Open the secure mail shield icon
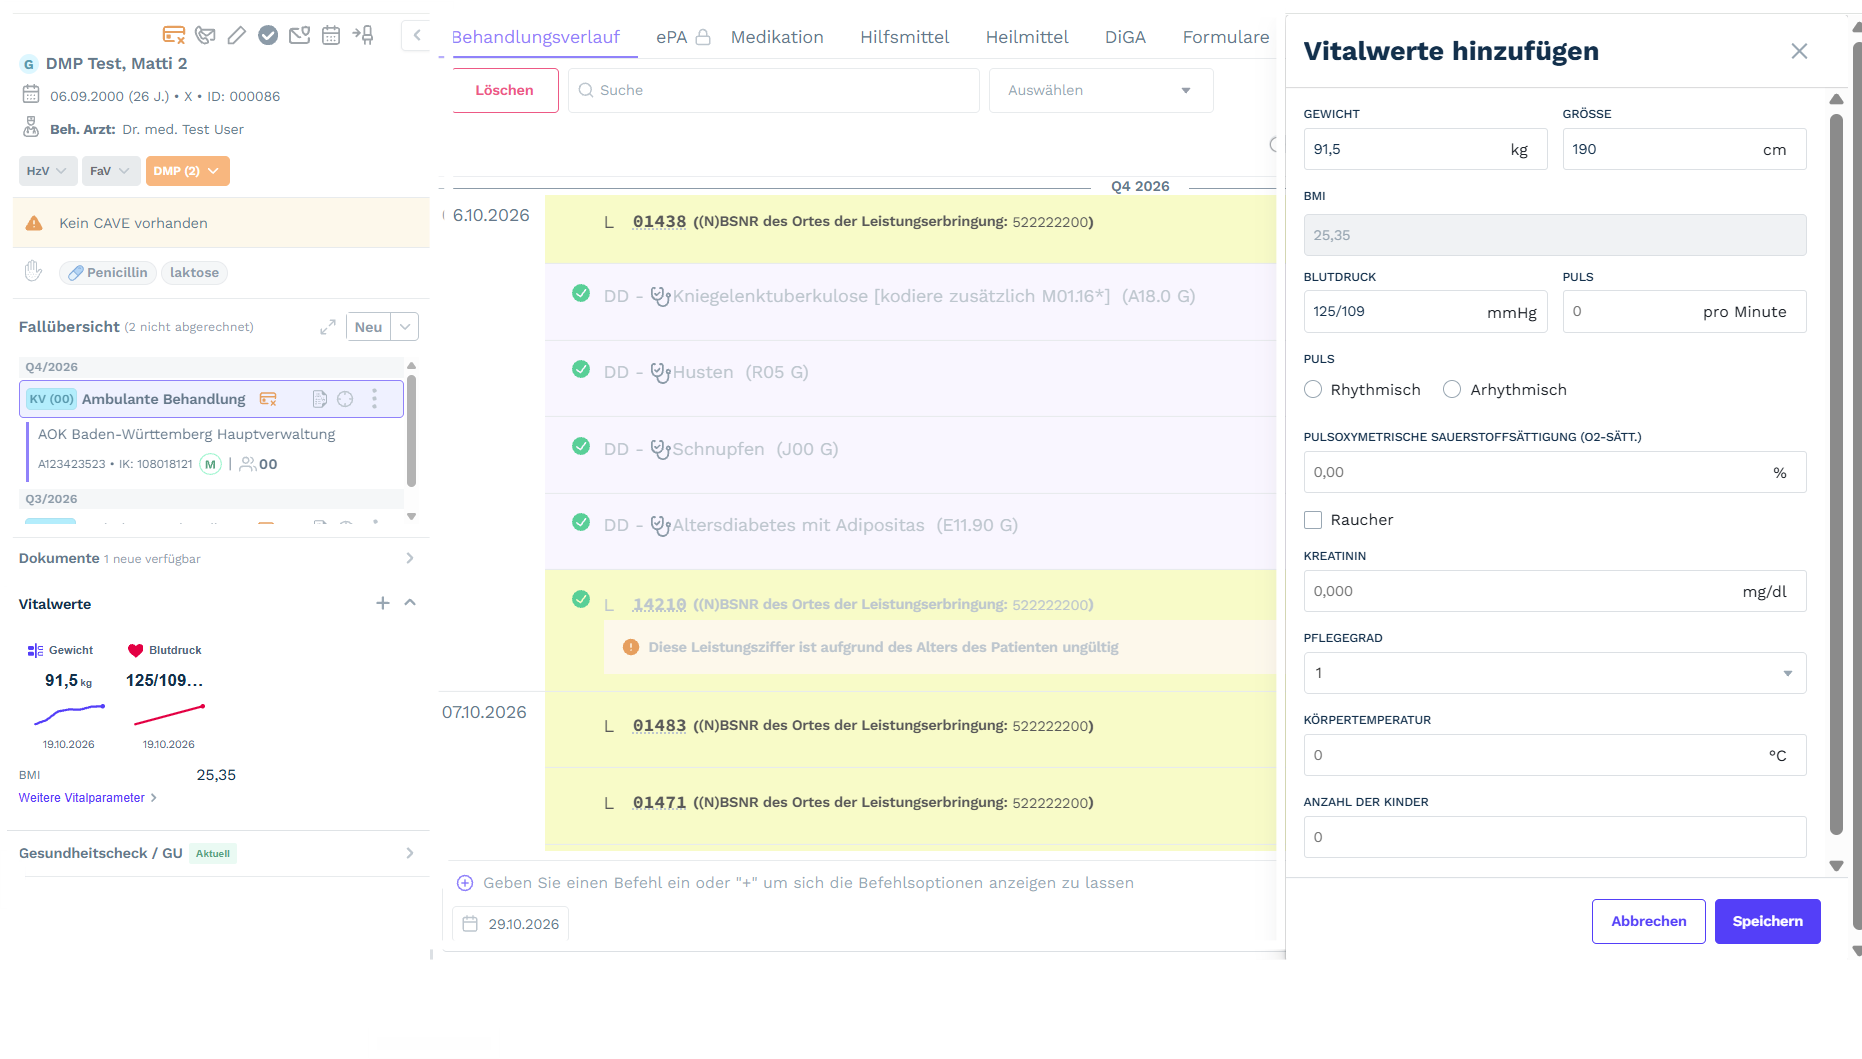This screenshot has width=1862, height=1059. (299, 35)
